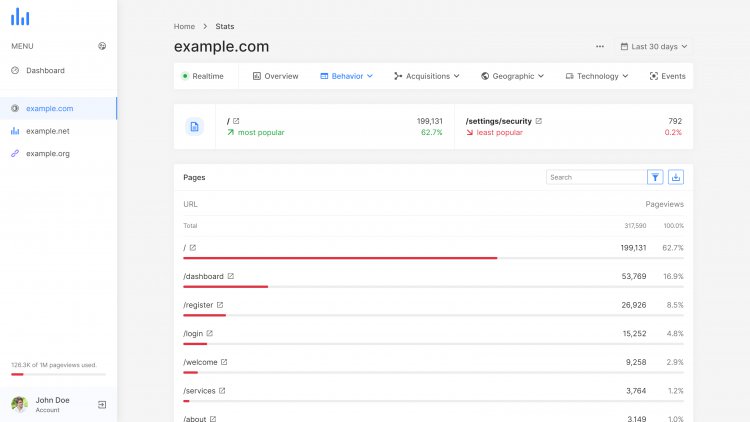Open the Events tab
This screenshot has width=750, height=422.
pyautogui.click(x=667, y=76)
